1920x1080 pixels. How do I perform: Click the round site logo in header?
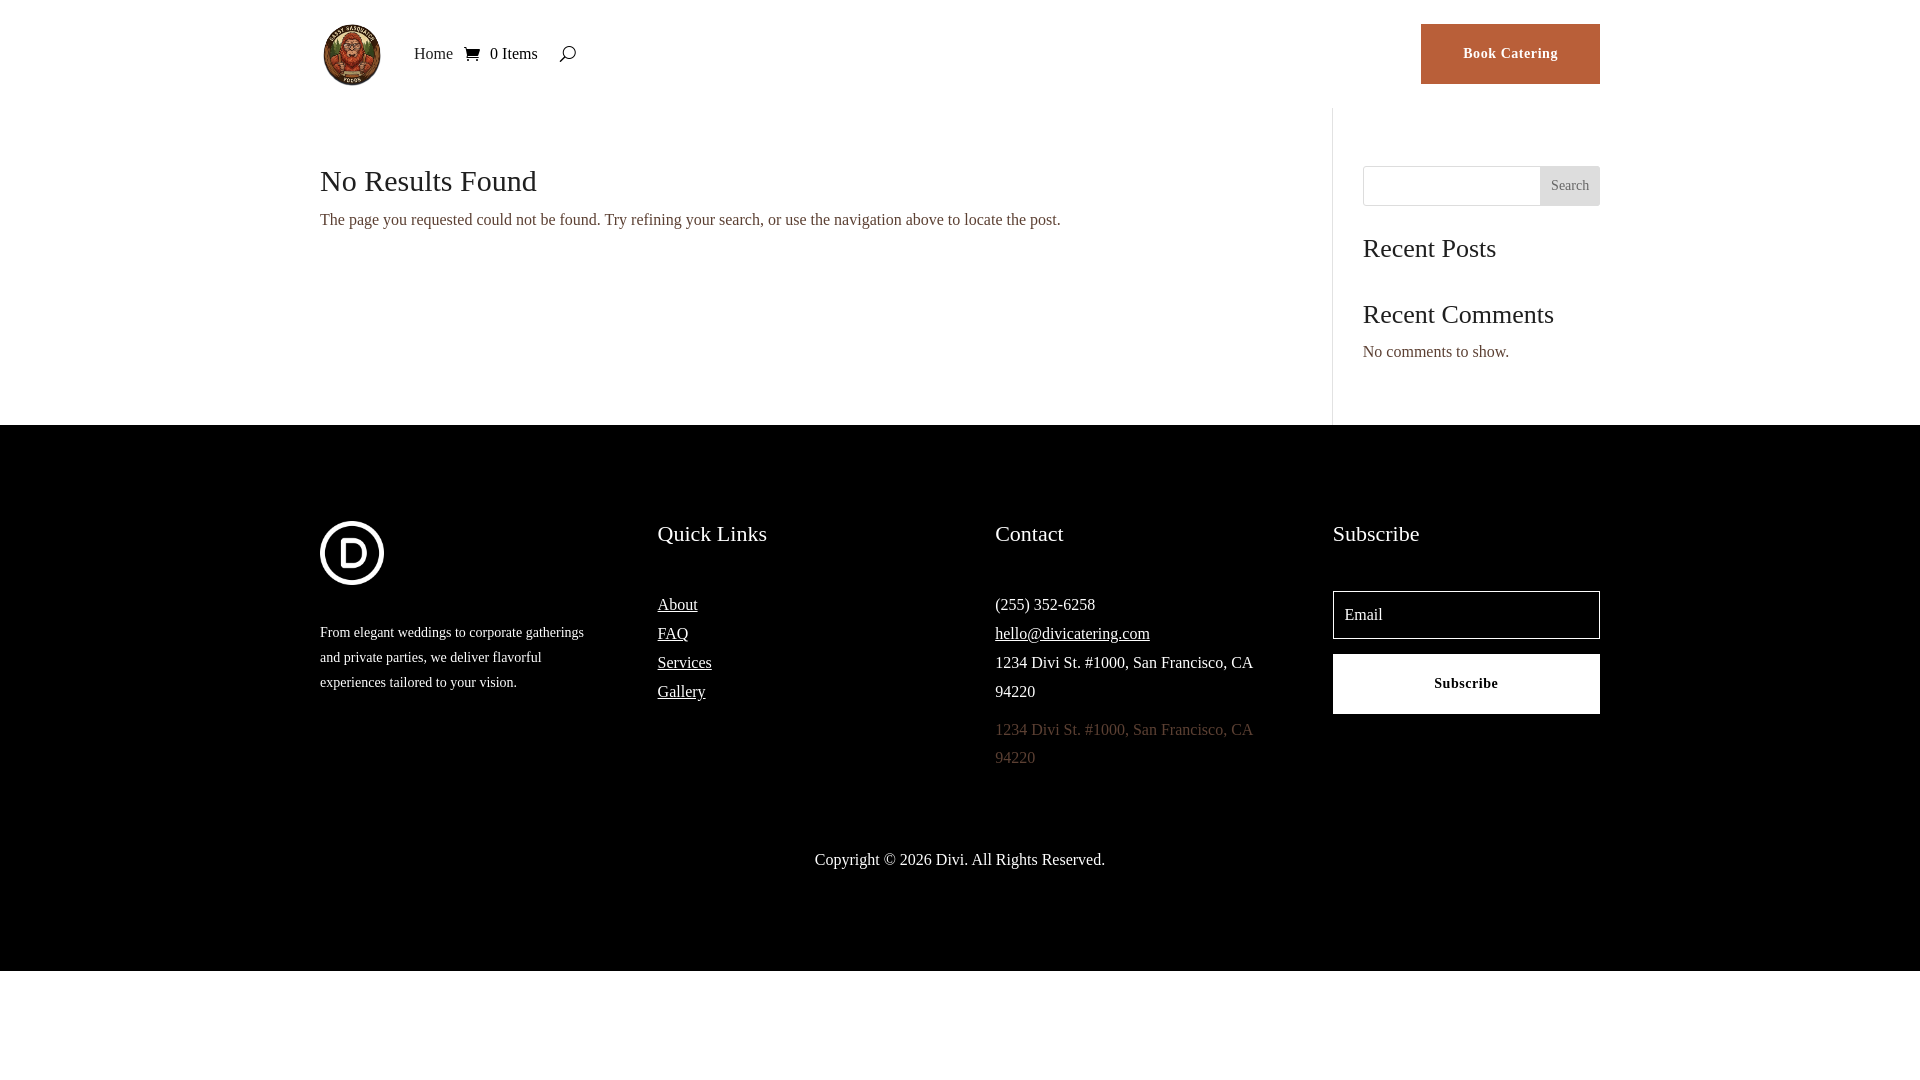tap(352, 54)
